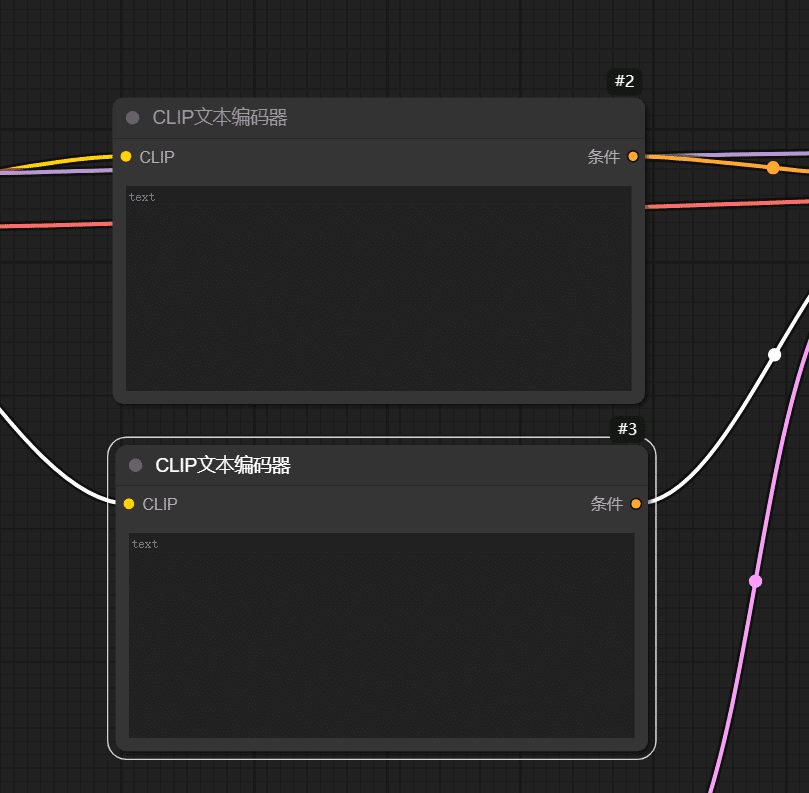The width and height of the screenshot is (809, 793).
Task: Click the yellow CLIP input port on node #3
Action: click(x=129, y=504)
